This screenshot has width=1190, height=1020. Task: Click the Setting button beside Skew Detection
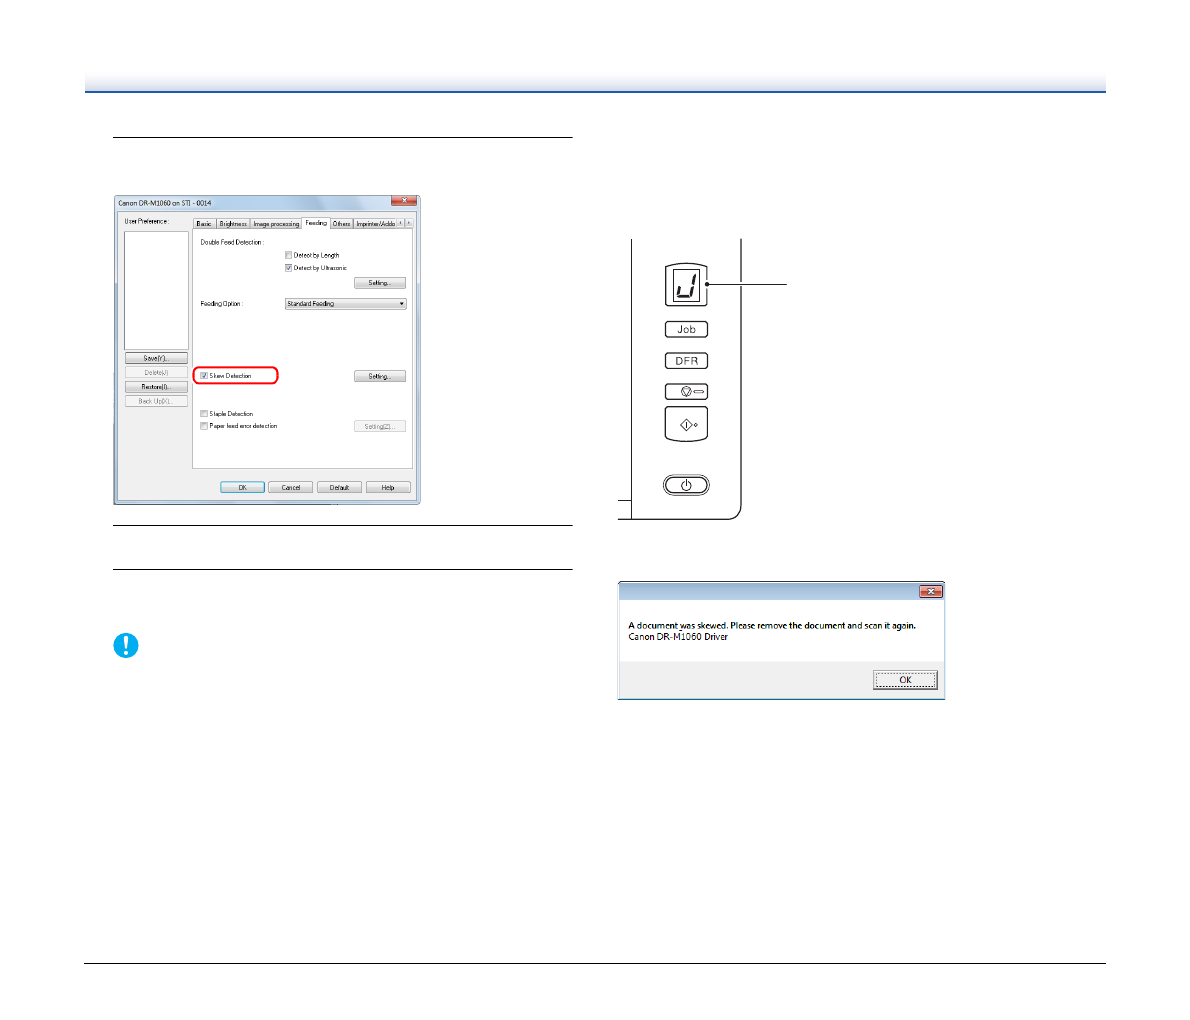click(379, 377)
